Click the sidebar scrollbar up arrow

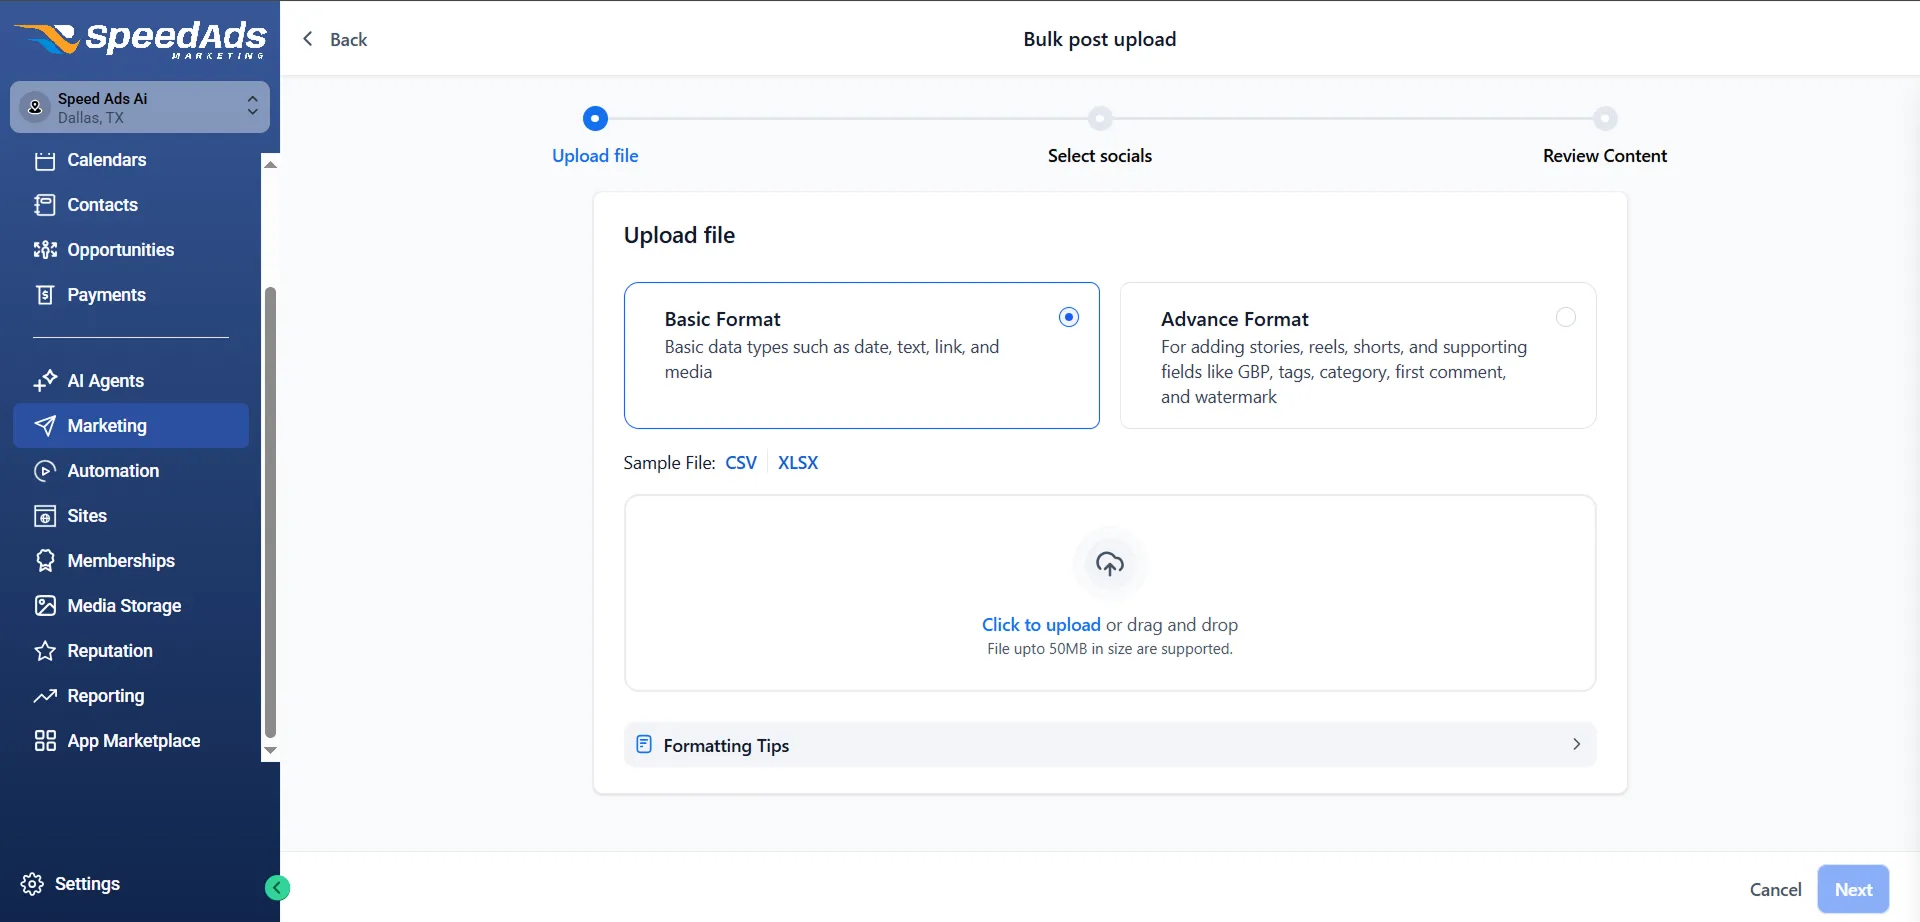(270, 164)
